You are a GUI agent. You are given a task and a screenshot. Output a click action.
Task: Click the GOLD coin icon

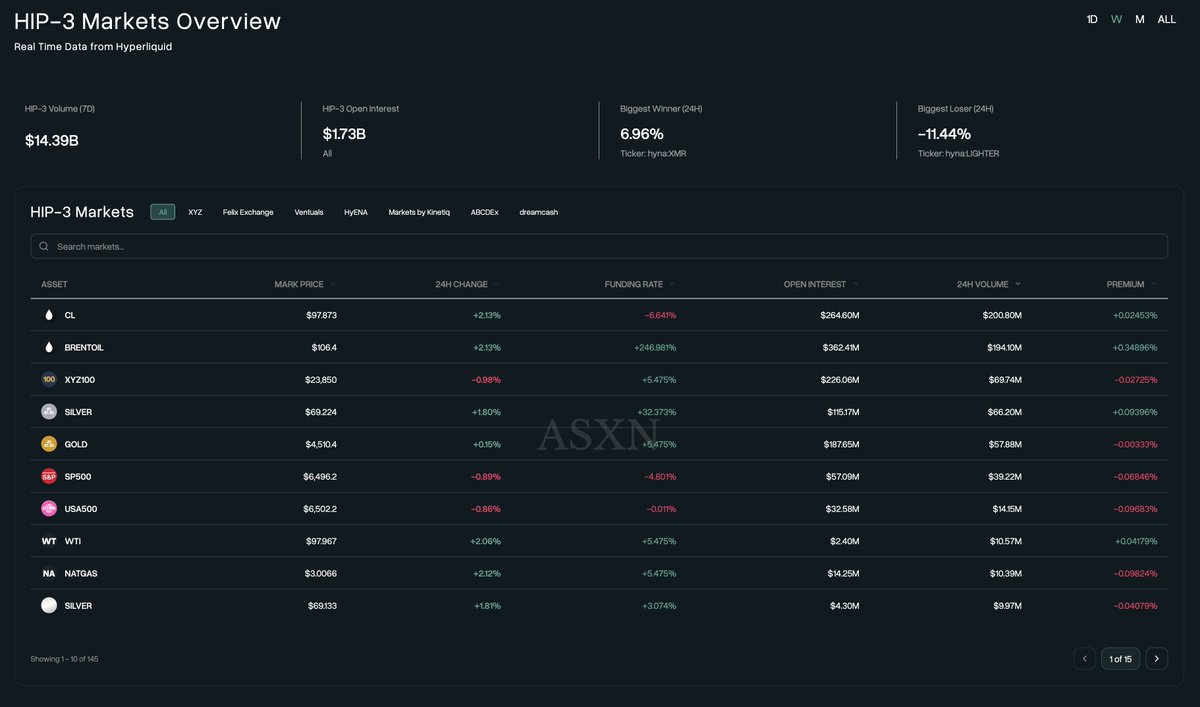click(x=48, y=444)
